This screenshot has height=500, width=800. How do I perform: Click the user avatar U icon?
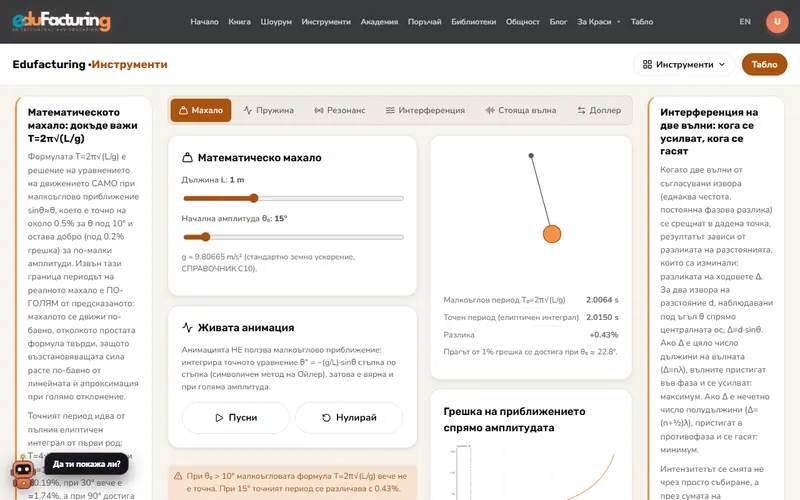point(777,21)
